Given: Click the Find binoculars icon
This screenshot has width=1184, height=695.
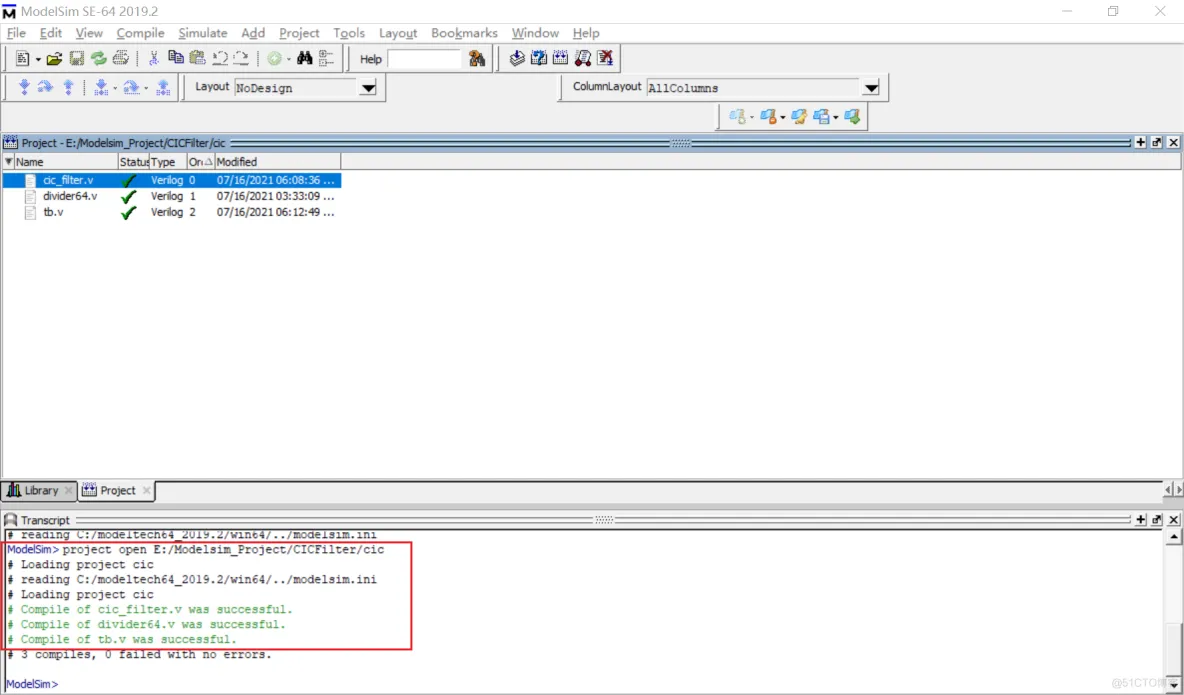Looking at the screenshot, I should tap(305, 58).
